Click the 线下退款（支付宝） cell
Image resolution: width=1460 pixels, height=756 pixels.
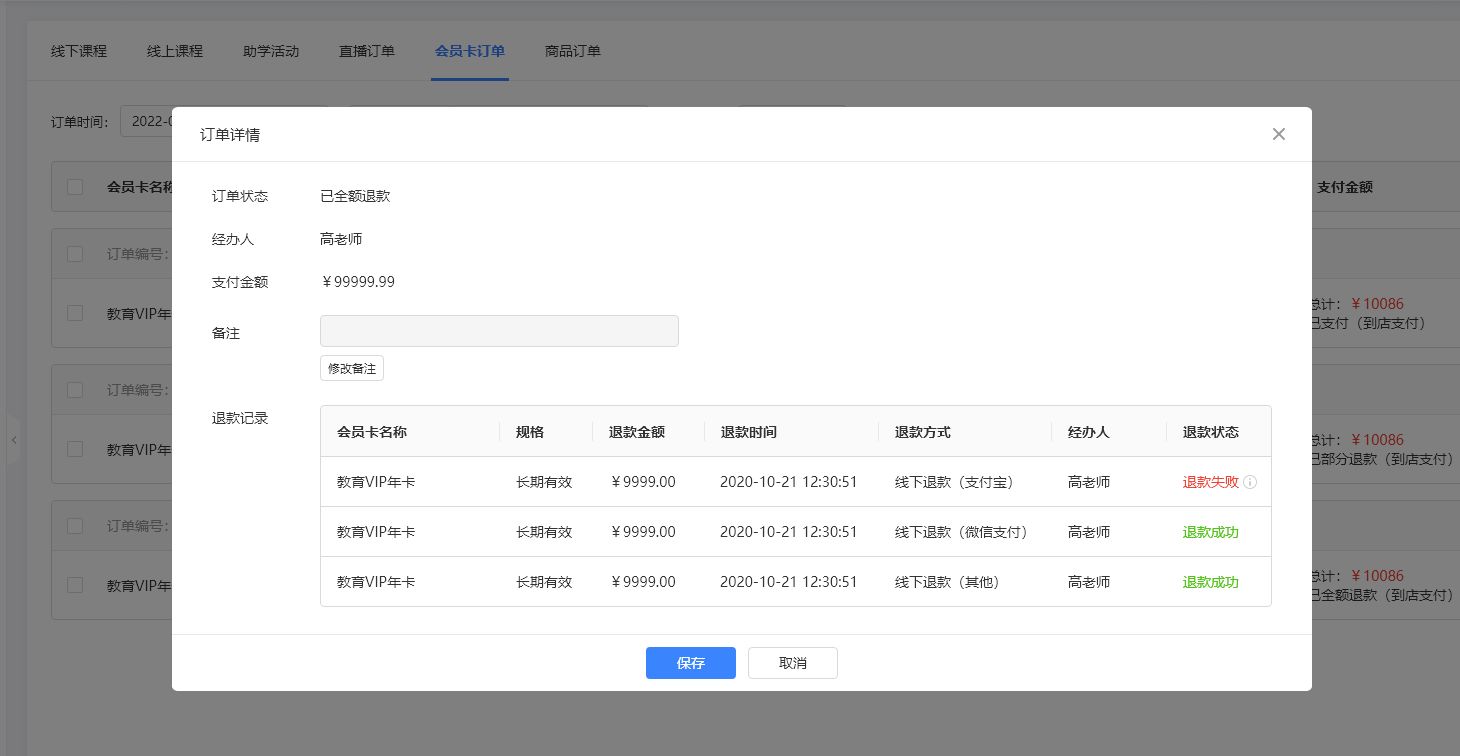coord(958,482)
